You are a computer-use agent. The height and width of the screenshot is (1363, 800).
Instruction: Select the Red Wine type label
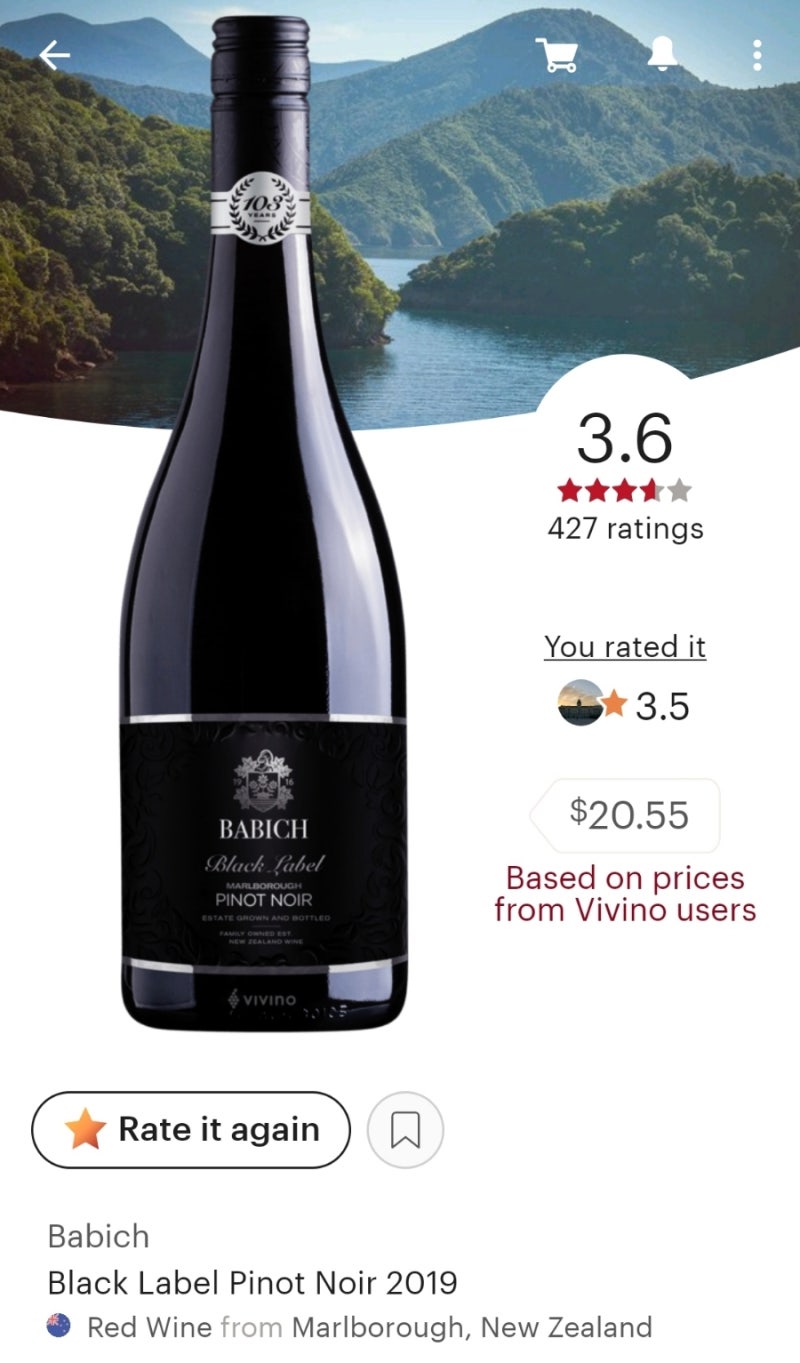[150, 1327]
